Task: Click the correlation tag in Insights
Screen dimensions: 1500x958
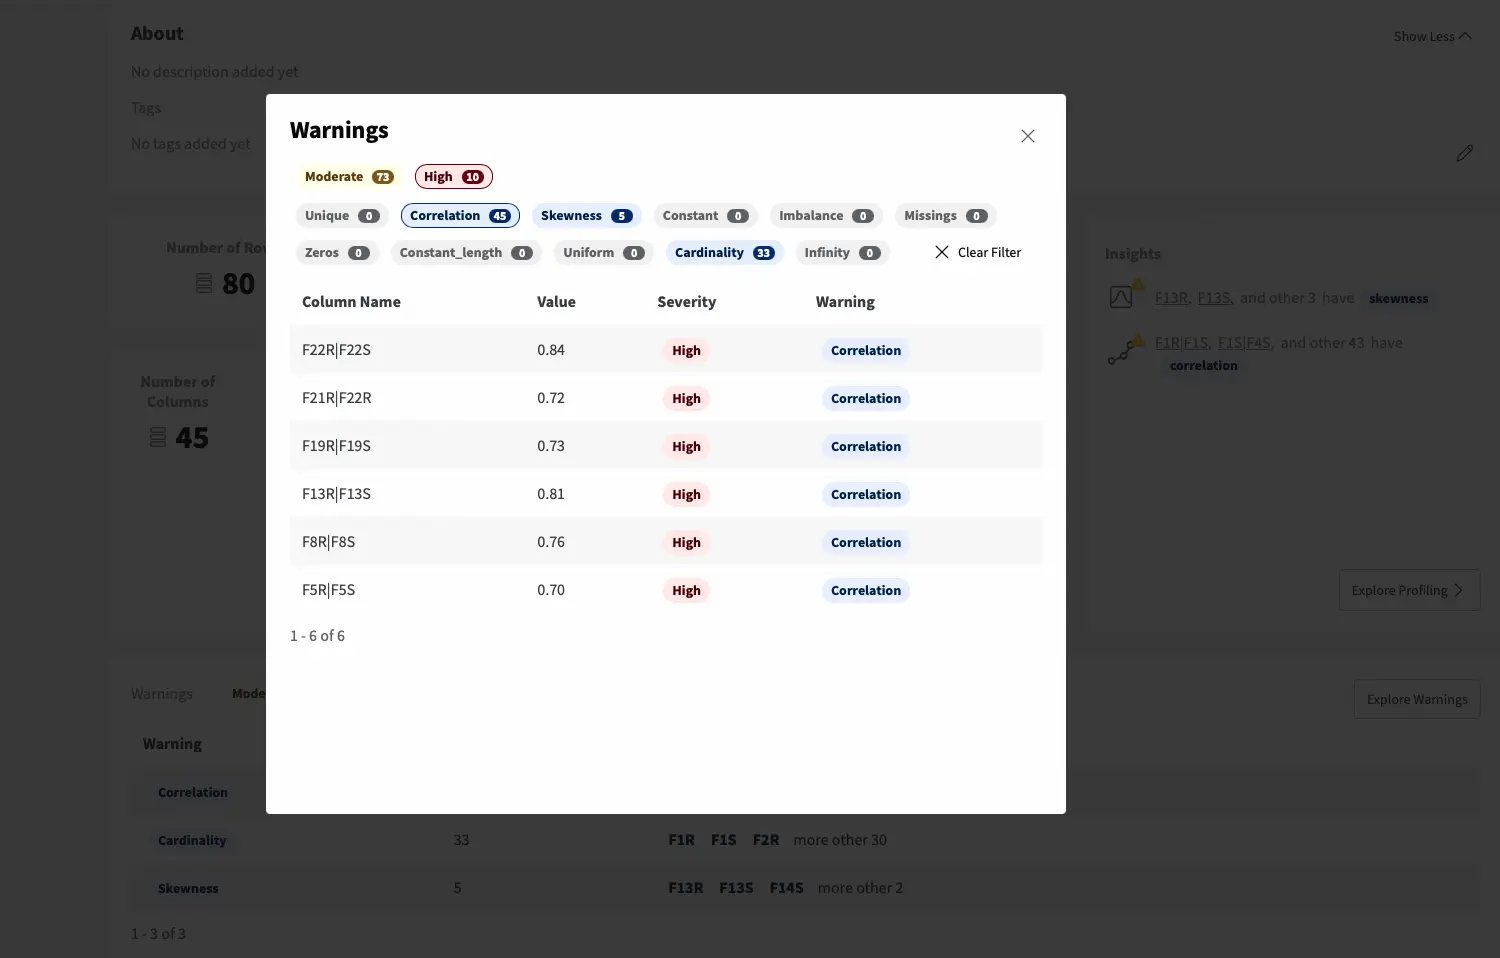Action: [x=1203, y=366]
